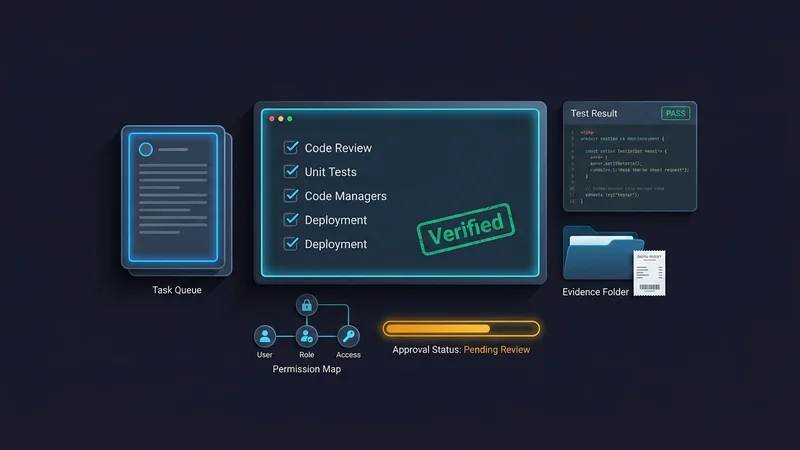The width and height of the screenshot is (800, 450).
Task: Click the Task Queue label
Action: pos(177,290)
